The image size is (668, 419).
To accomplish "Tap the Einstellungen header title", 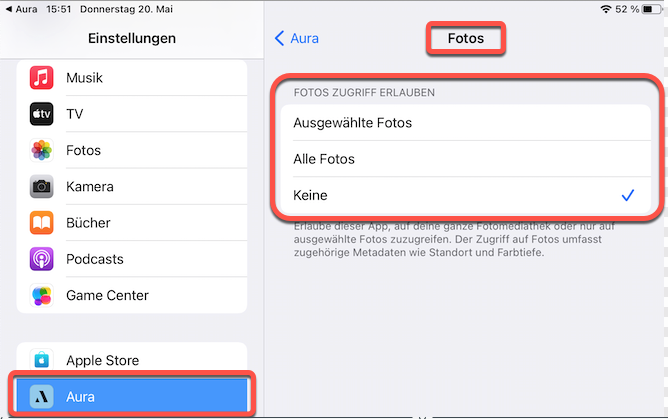I will 132,38.
